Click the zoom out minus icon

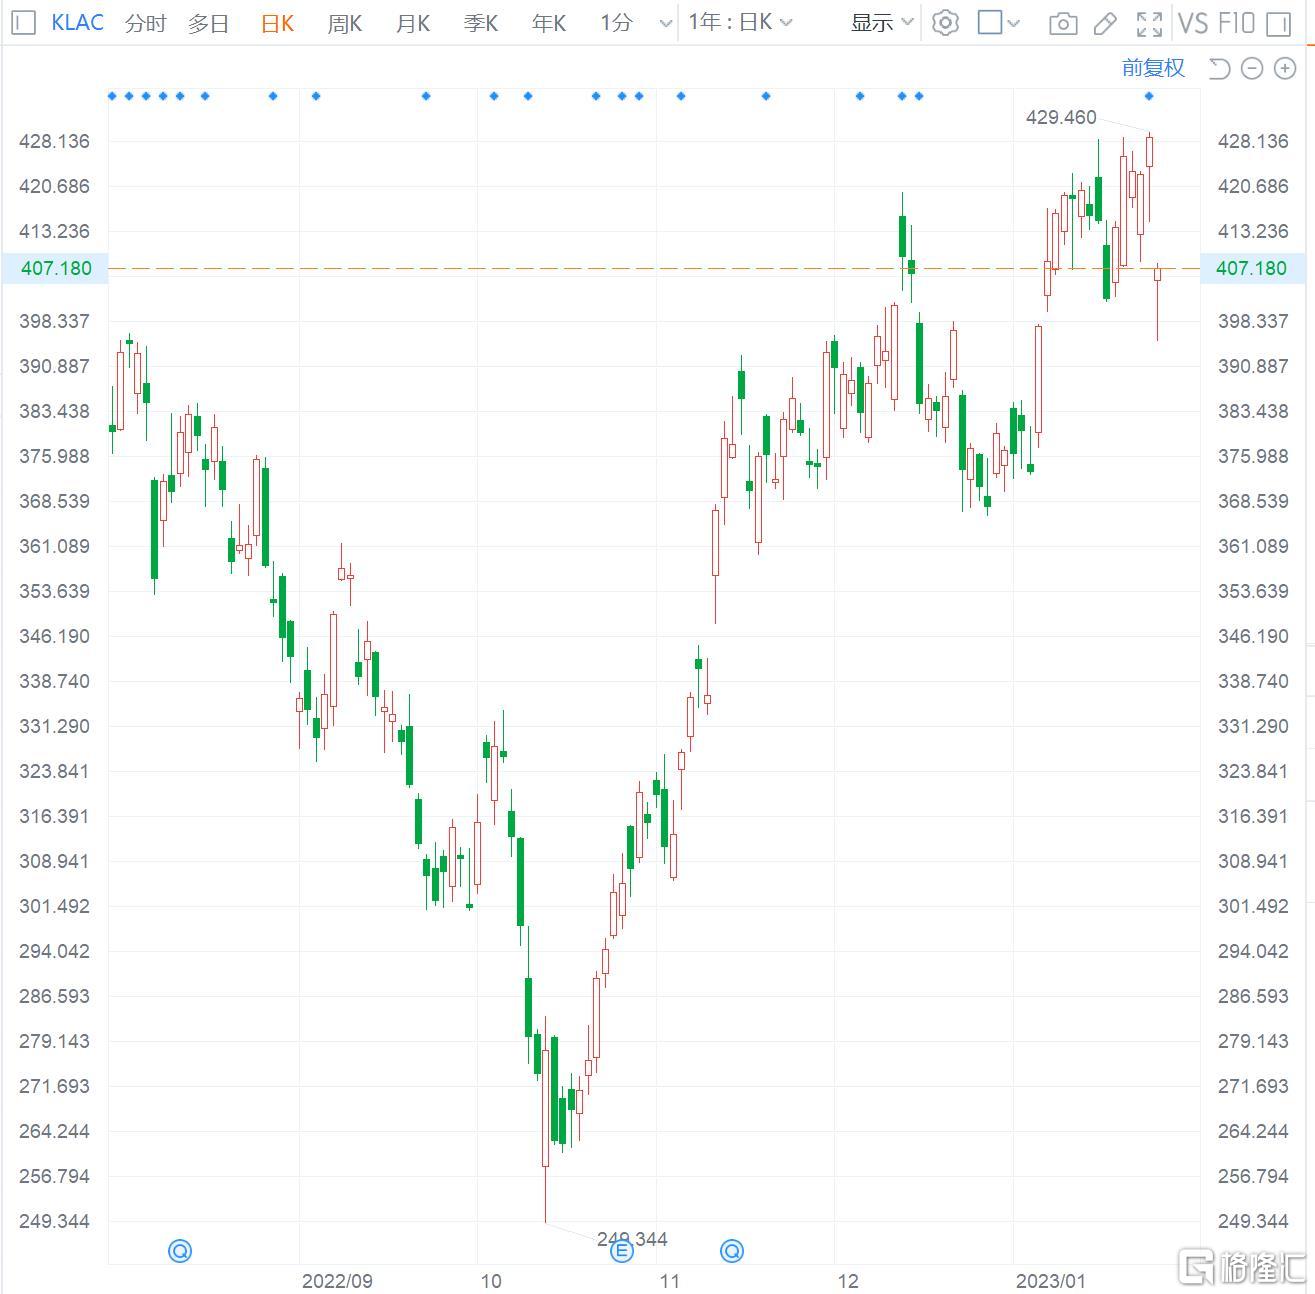tap(1252, 68)
